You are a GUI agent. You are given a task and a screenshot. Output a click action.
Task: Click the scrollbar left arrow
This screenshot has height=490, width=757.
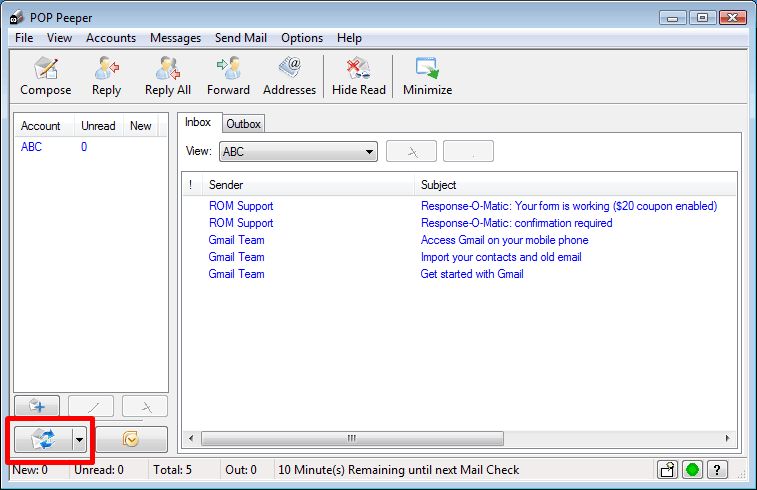click(x=191, y=438)
